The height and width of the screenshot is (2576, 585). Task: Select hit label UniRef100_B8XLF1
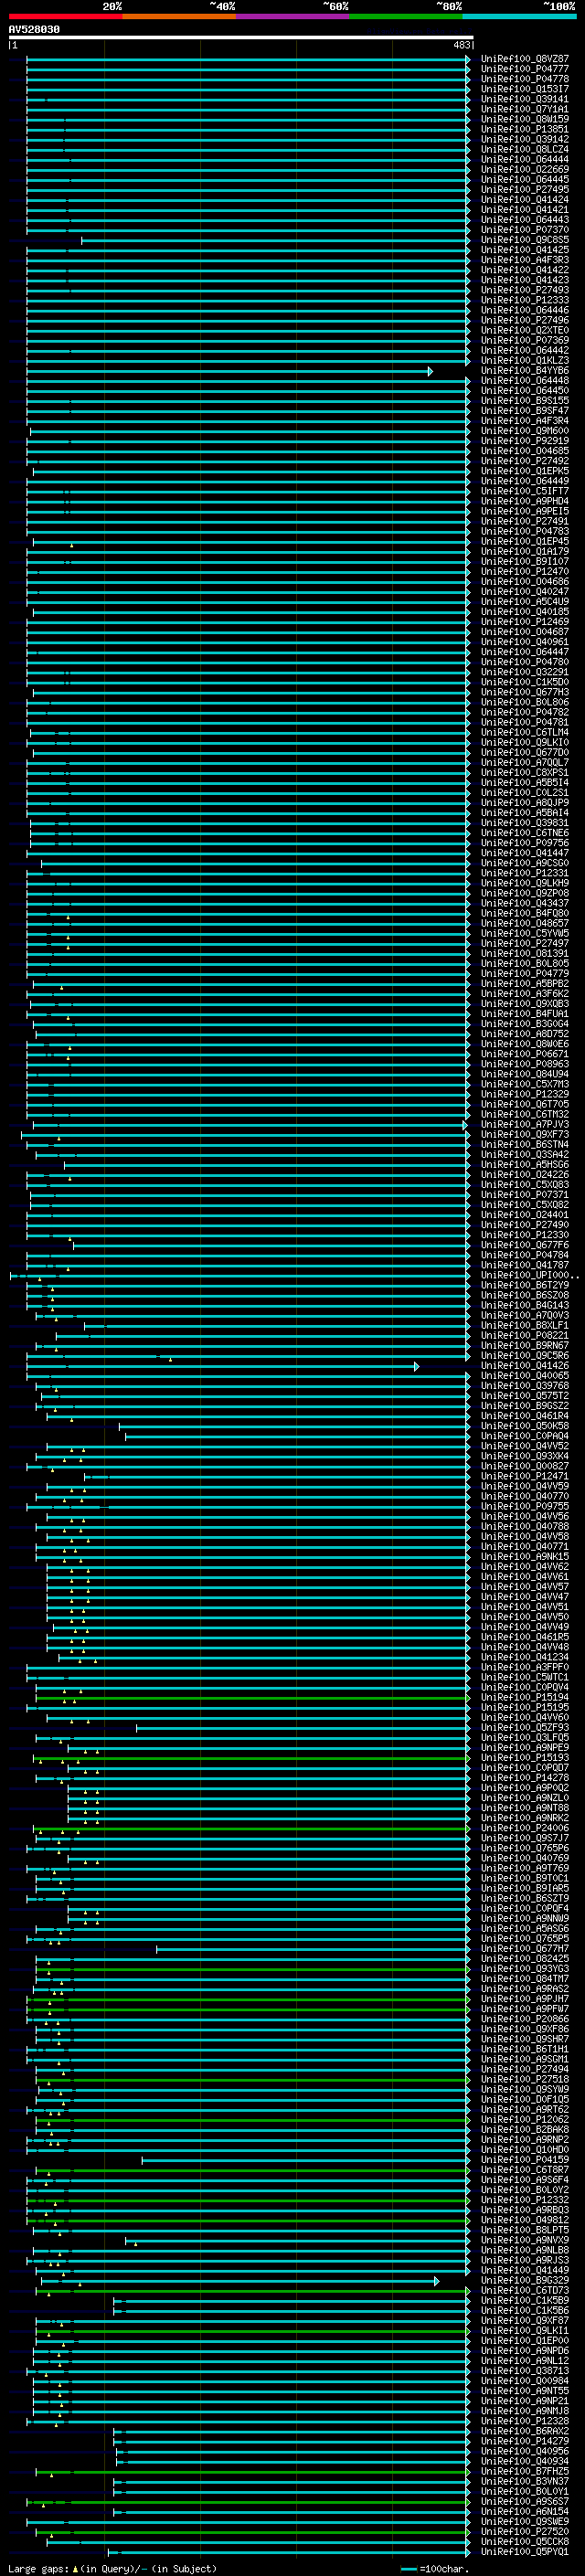coord(524,1325)
